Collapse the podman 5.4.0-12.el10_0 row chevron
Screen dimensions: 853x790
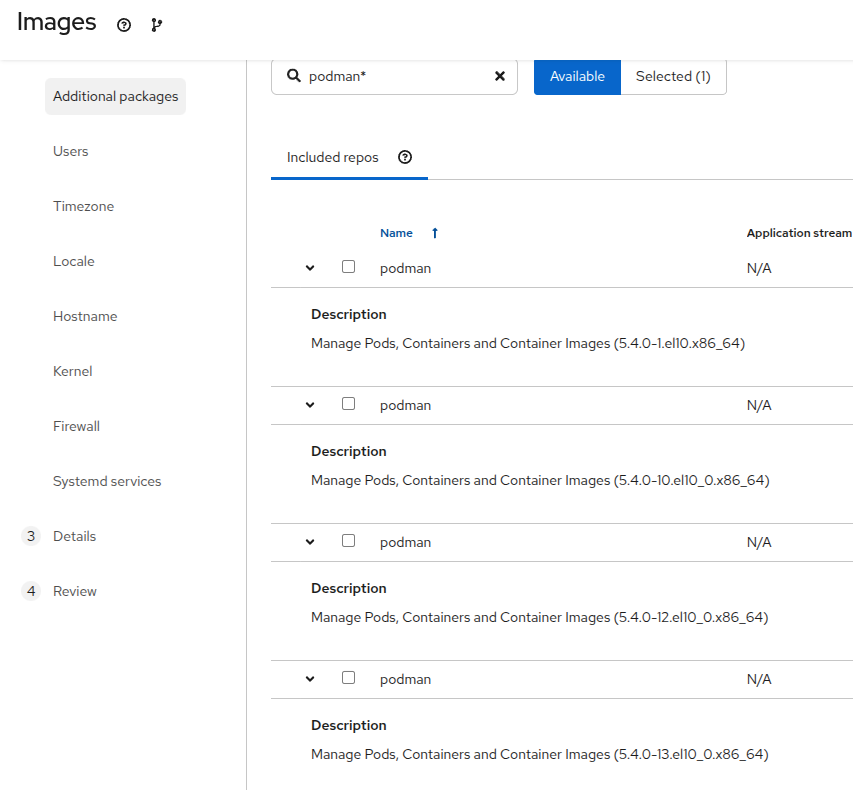(x=310, y=542)
